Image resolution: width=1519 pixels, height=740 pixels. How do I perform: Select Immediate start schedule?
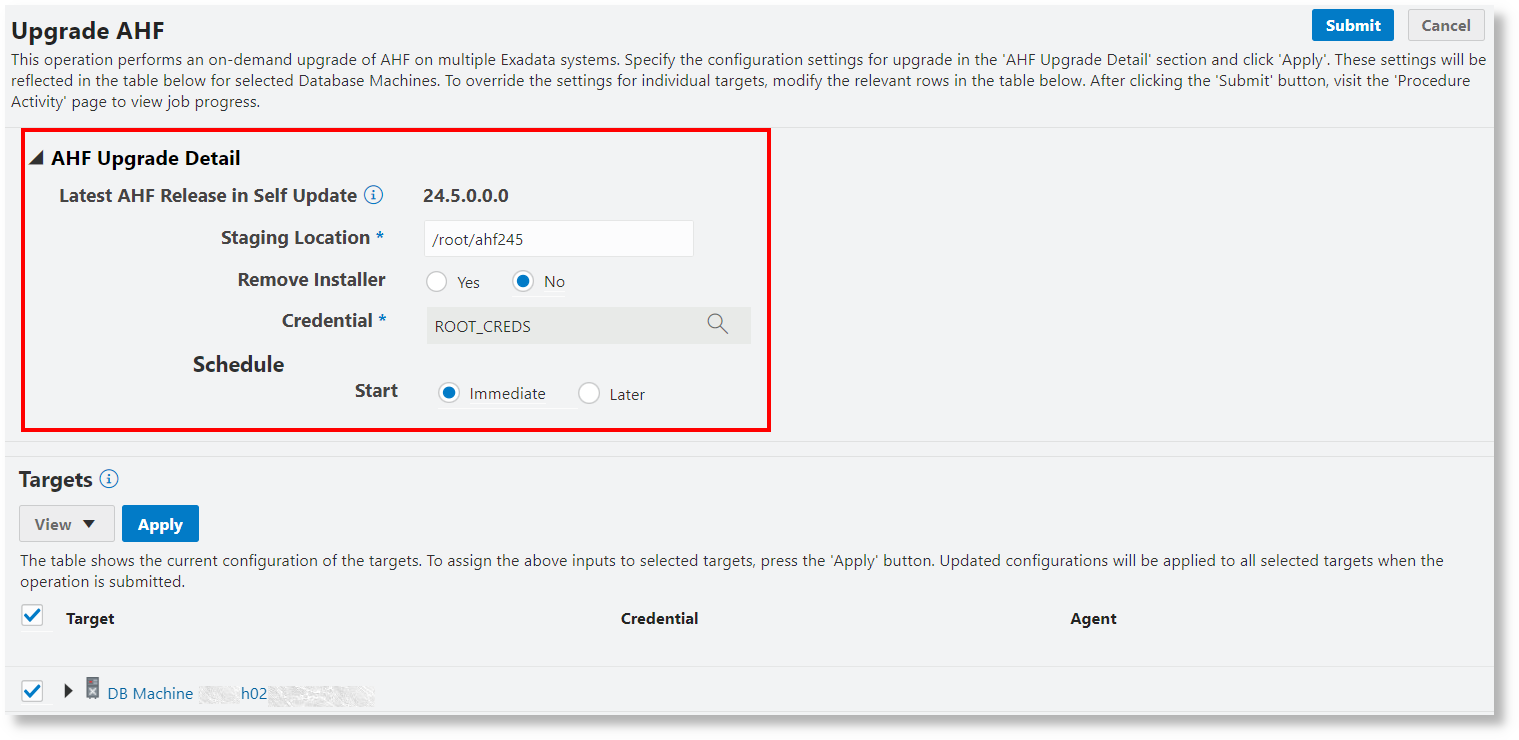pyautogui.click(x=450, y=394)
